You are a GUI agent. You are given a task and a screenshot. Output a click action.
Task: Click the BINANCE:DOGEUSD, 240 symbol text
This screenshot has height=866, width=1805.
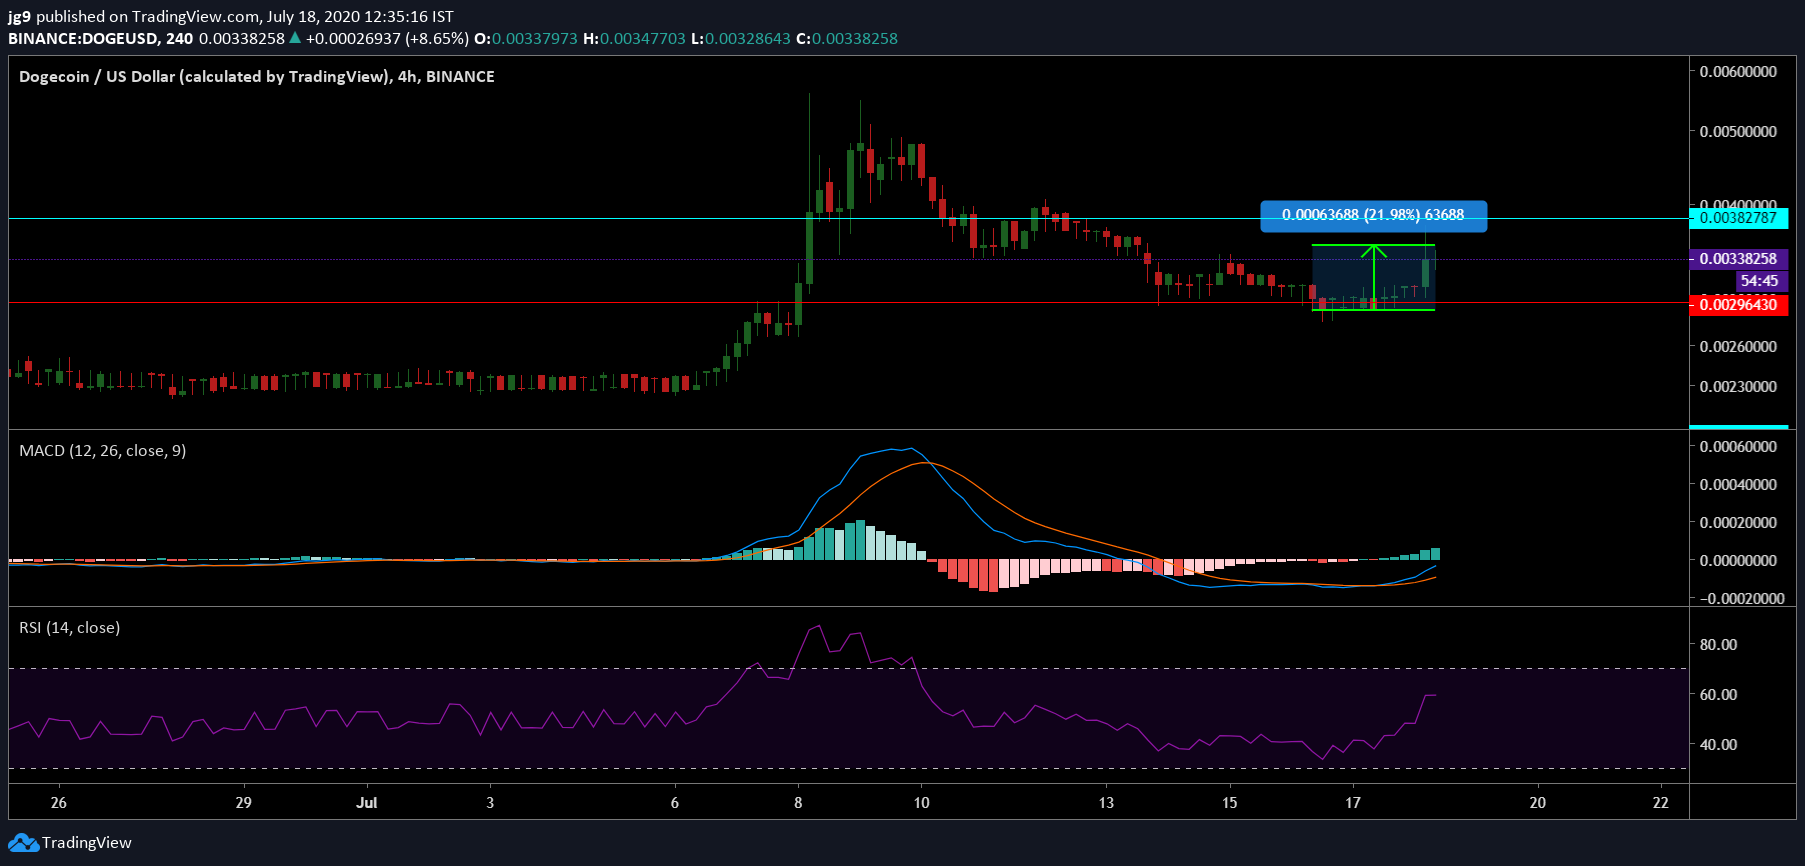(101, 38)
